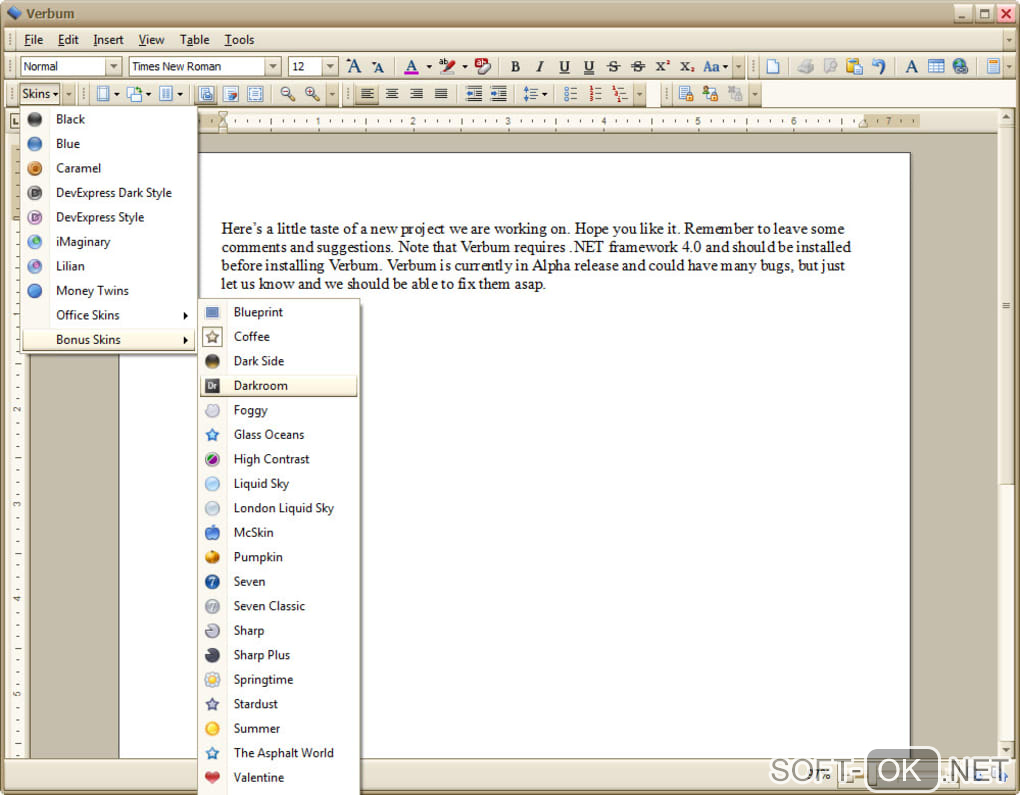
Task: Toggle double underline formatting
Action: pyautogui.click(x=589, y=66)
